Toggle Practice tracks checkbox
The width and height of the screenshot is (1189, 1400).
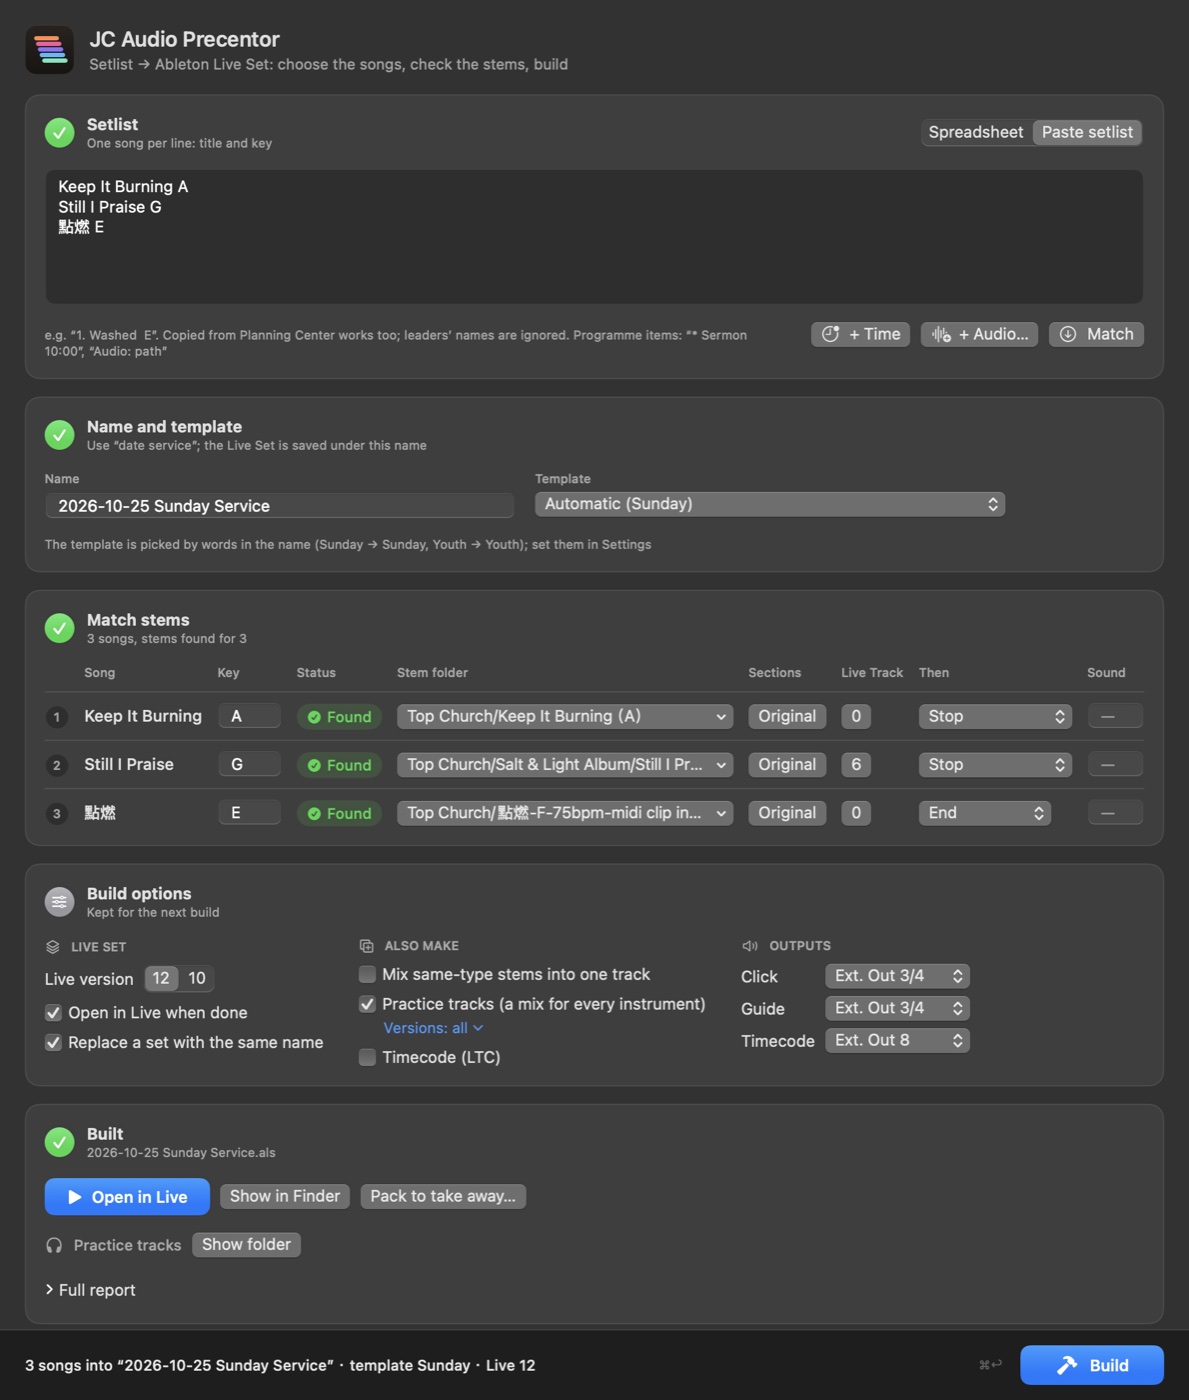tap(367, 1004)
